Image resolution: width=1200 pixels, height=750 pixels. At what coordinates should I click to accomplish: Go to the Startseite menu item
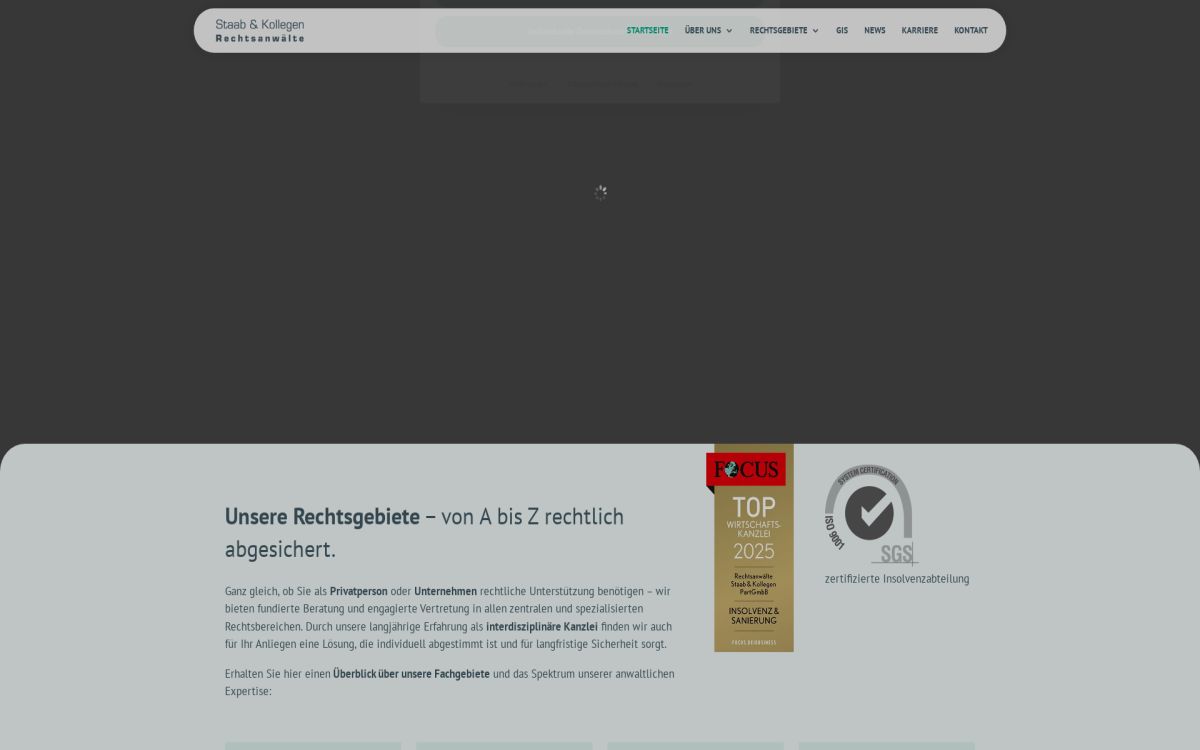647,31
